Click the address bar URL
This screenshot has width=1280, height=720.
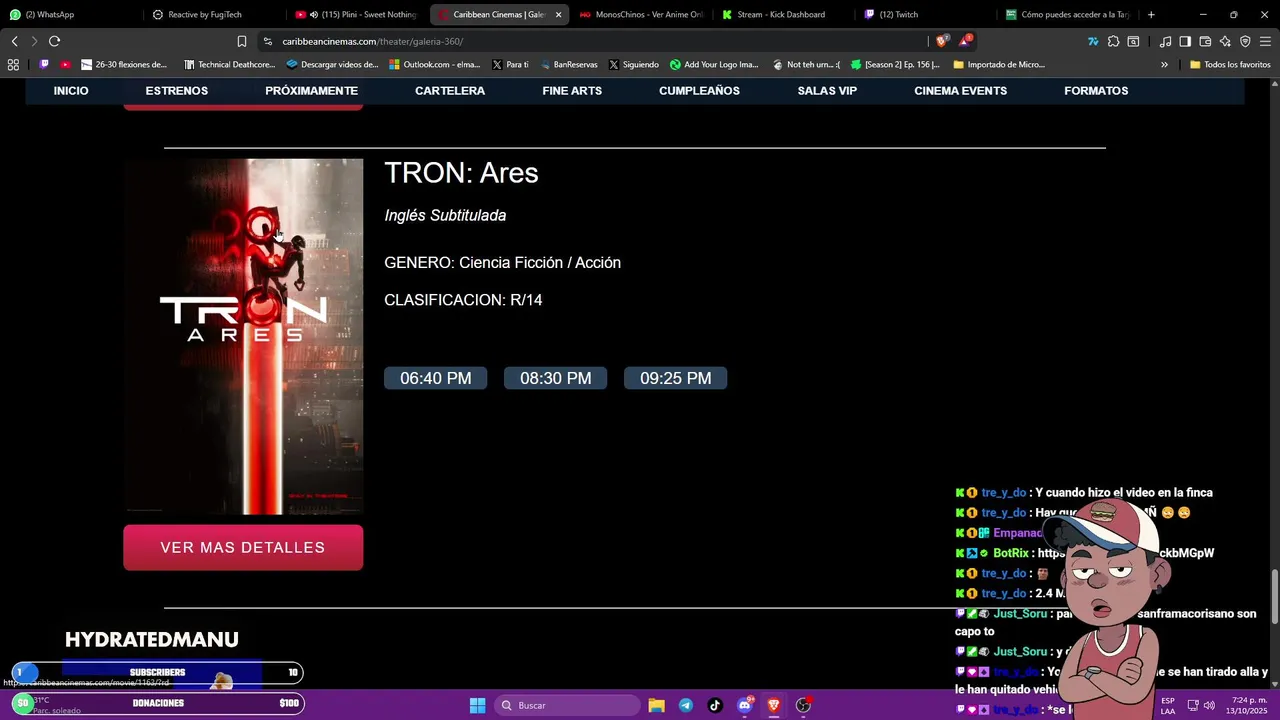point(372,41)
